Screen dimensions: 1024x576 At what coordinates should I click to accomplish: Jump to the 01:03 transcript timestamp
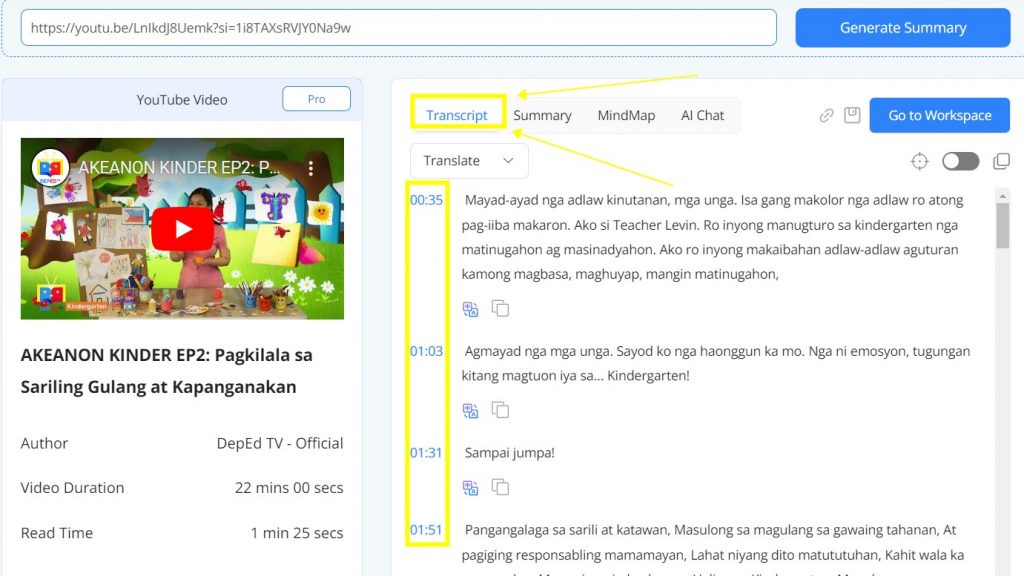[427, 351]
